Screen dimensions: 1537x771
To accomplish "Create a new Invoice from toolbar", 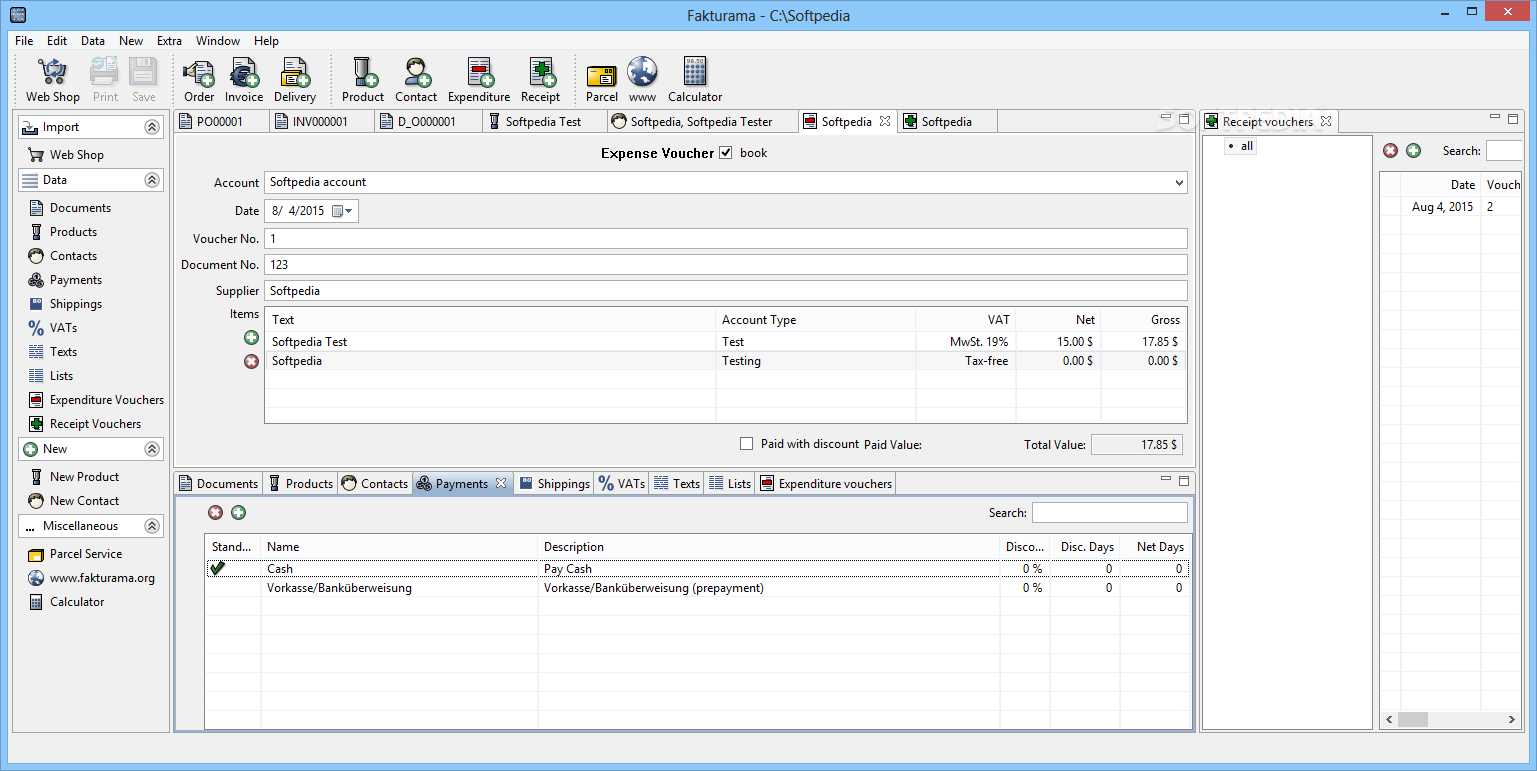I will coord(244,80).
